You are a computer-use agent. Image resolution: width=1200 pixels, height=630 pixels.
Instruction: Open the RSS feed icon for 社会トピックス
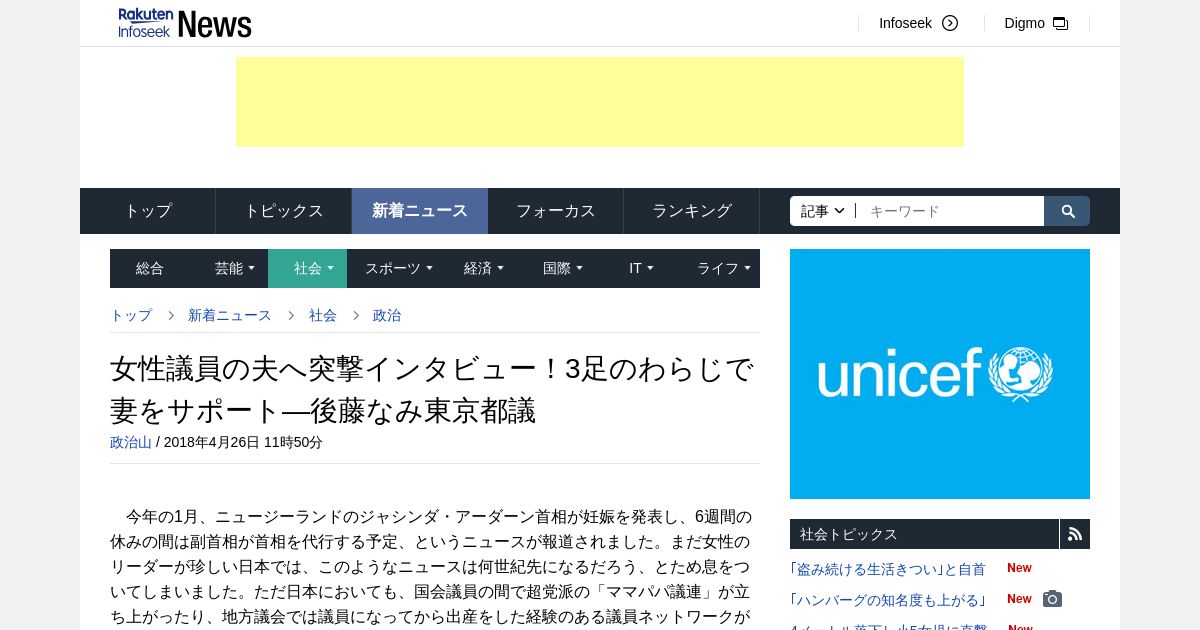[1075, 534]
